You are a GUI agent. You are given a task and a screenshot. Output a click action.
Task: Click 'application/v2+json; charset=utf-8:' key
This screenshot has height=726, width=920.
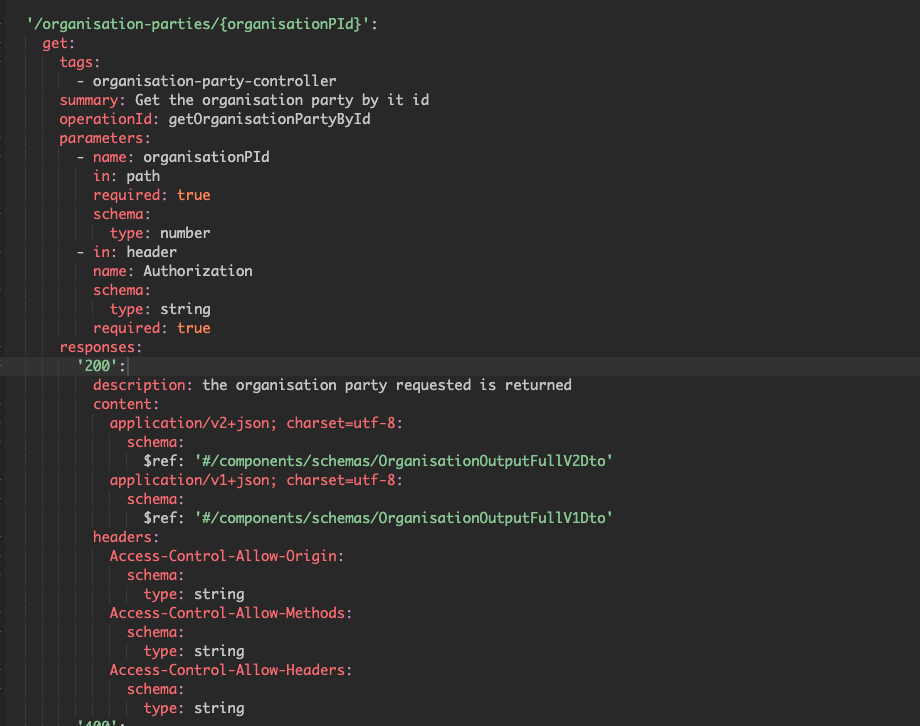(x=256, y=423)
